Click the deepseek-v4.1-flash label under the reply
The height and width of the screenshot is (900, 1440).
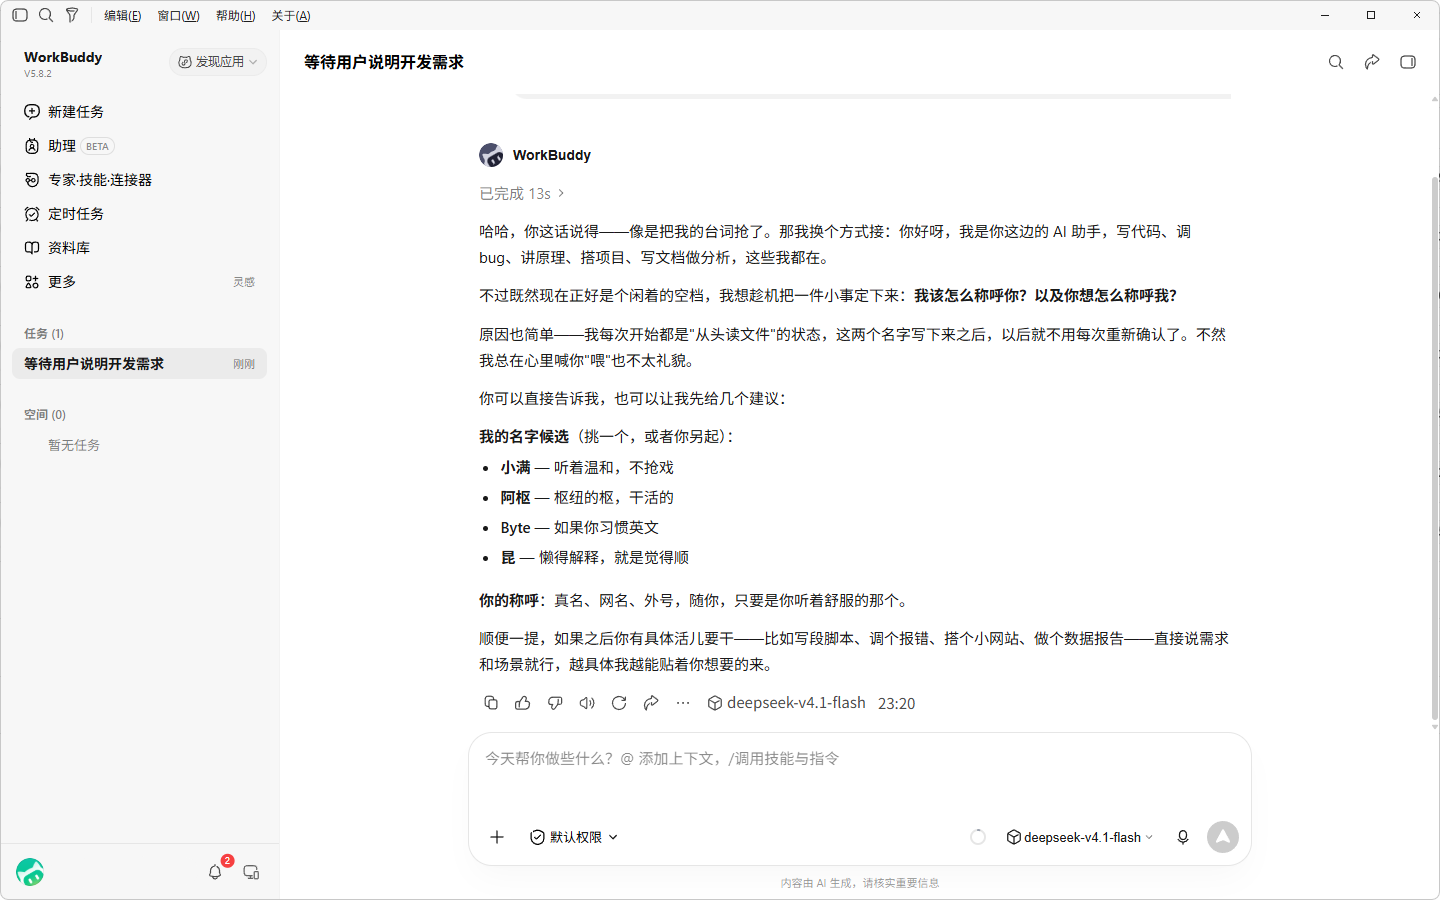(787, 703)
